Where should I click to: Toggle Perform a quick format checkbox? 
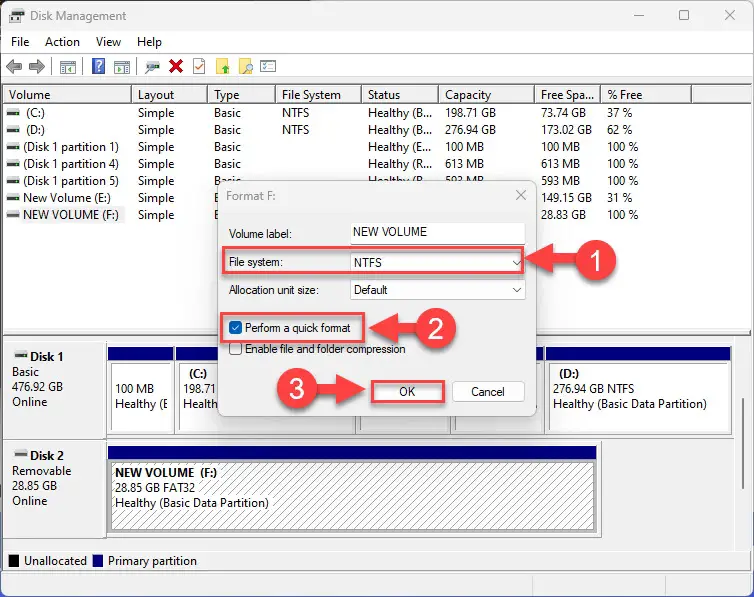(x=235, y=328)
